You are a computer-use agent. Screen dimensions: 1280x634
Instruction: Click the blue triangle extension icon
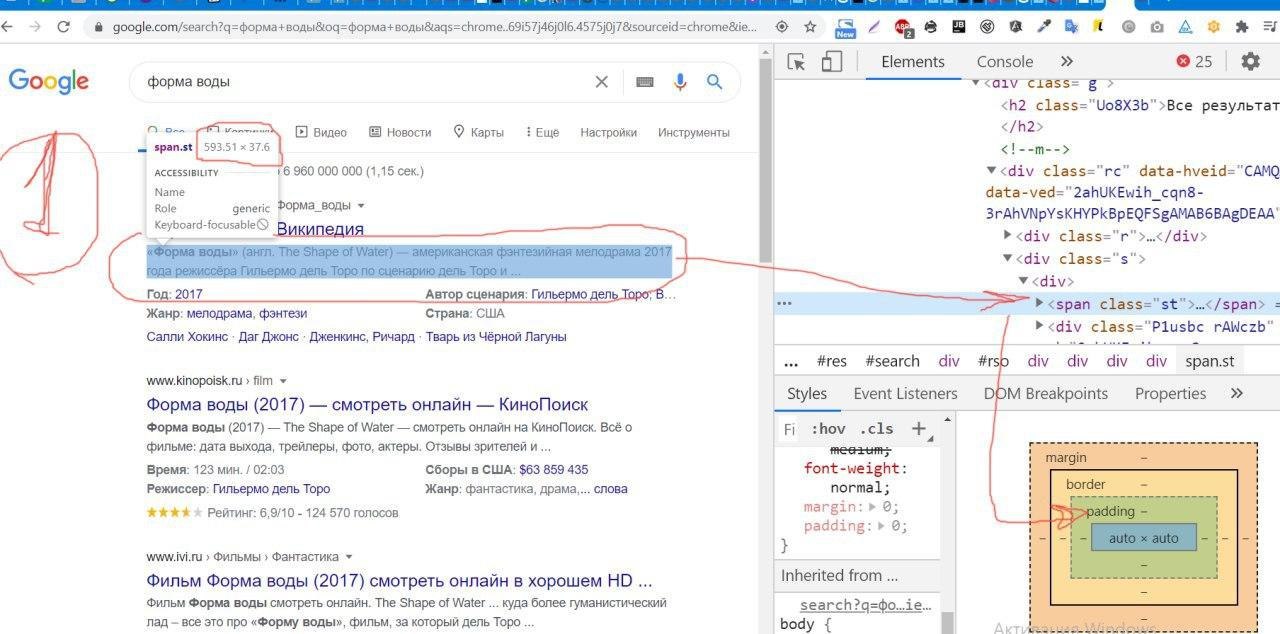(1185, 27)
